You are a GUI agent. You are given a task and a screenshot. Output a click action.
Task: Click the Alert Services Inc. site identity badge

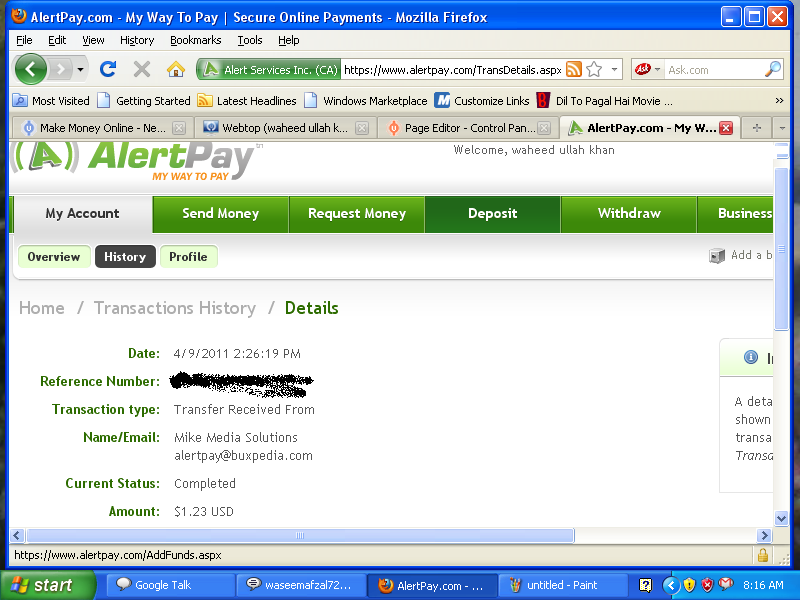coord(269,69)
